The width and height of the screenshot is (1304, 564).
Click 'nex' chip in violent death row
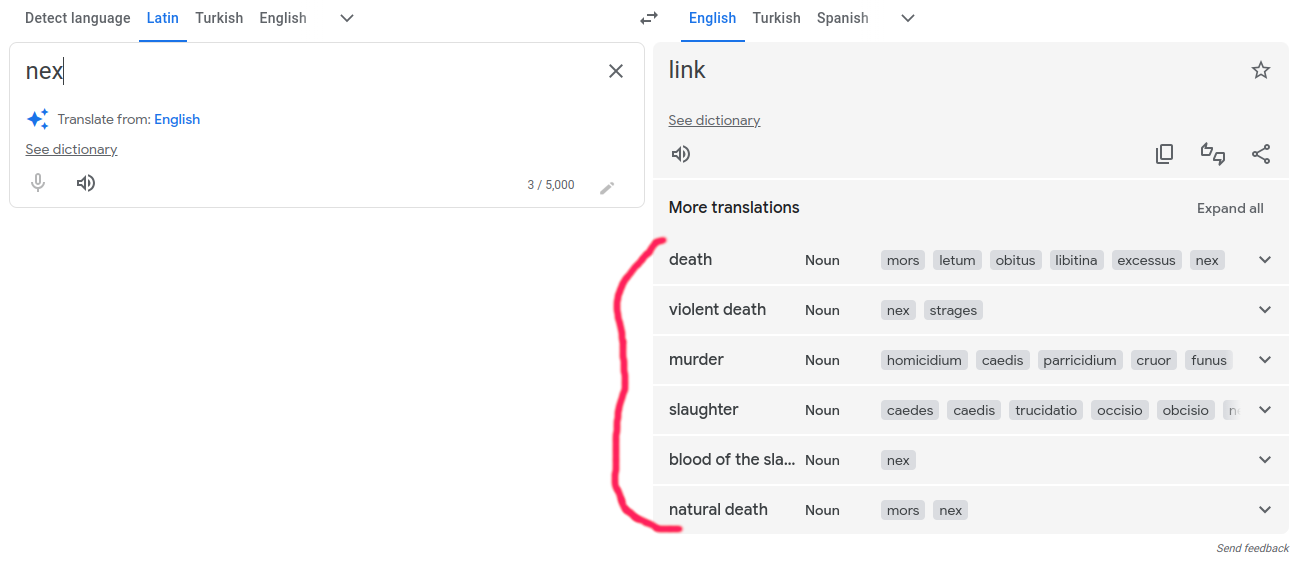[x=898, y=310]
